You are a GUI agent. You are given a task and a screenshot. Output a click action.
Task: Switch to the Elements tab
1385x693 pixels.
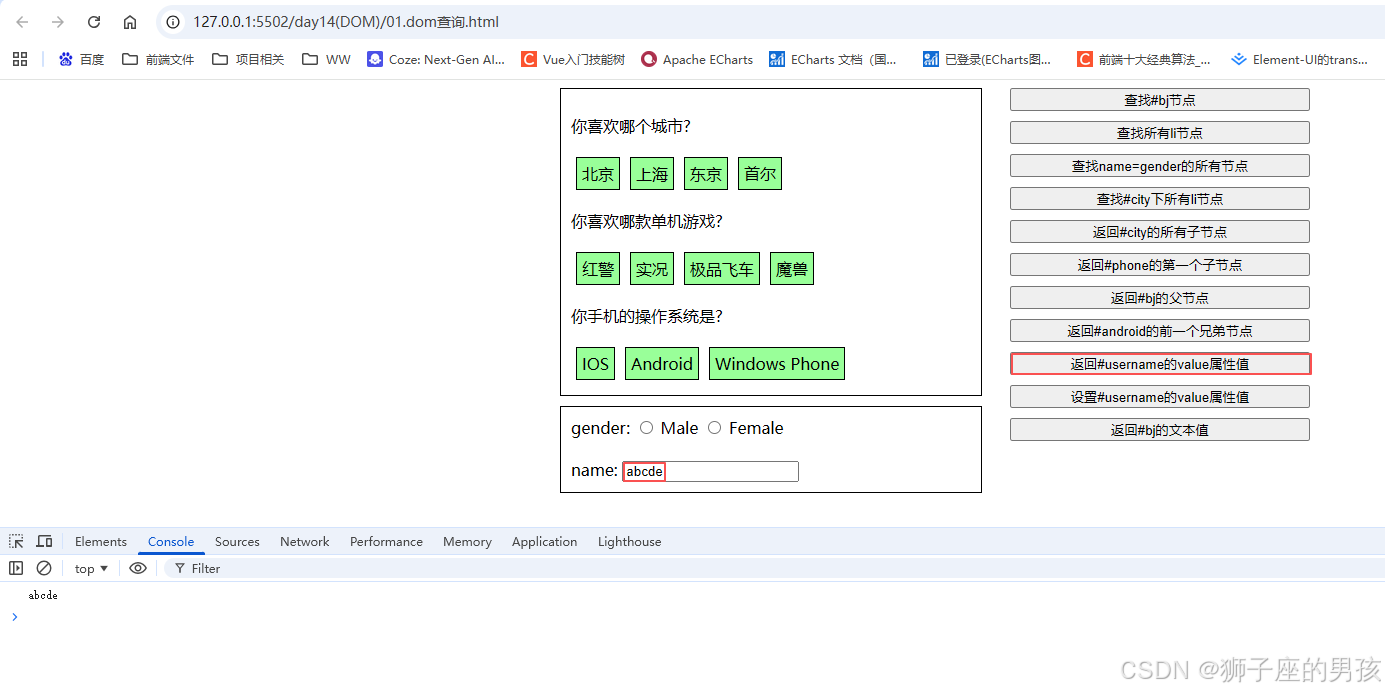tap(101, 541)
